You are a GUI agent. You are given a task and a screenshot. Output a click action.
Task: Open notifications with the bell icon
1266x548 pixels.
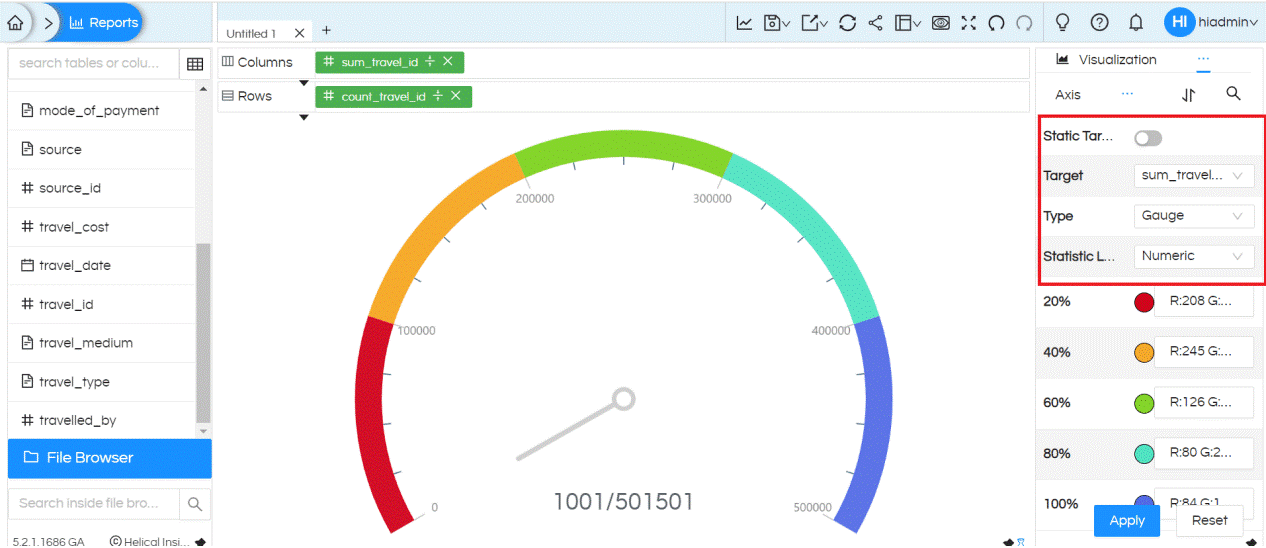(1136, 22)
